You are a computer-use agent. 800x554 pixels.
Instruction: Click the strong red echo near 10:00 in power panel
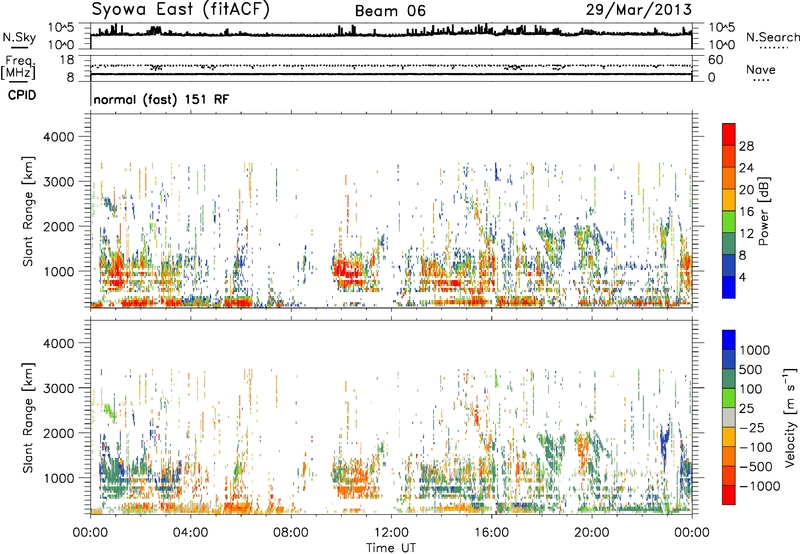pyautogui.click(x=349, y=273)
